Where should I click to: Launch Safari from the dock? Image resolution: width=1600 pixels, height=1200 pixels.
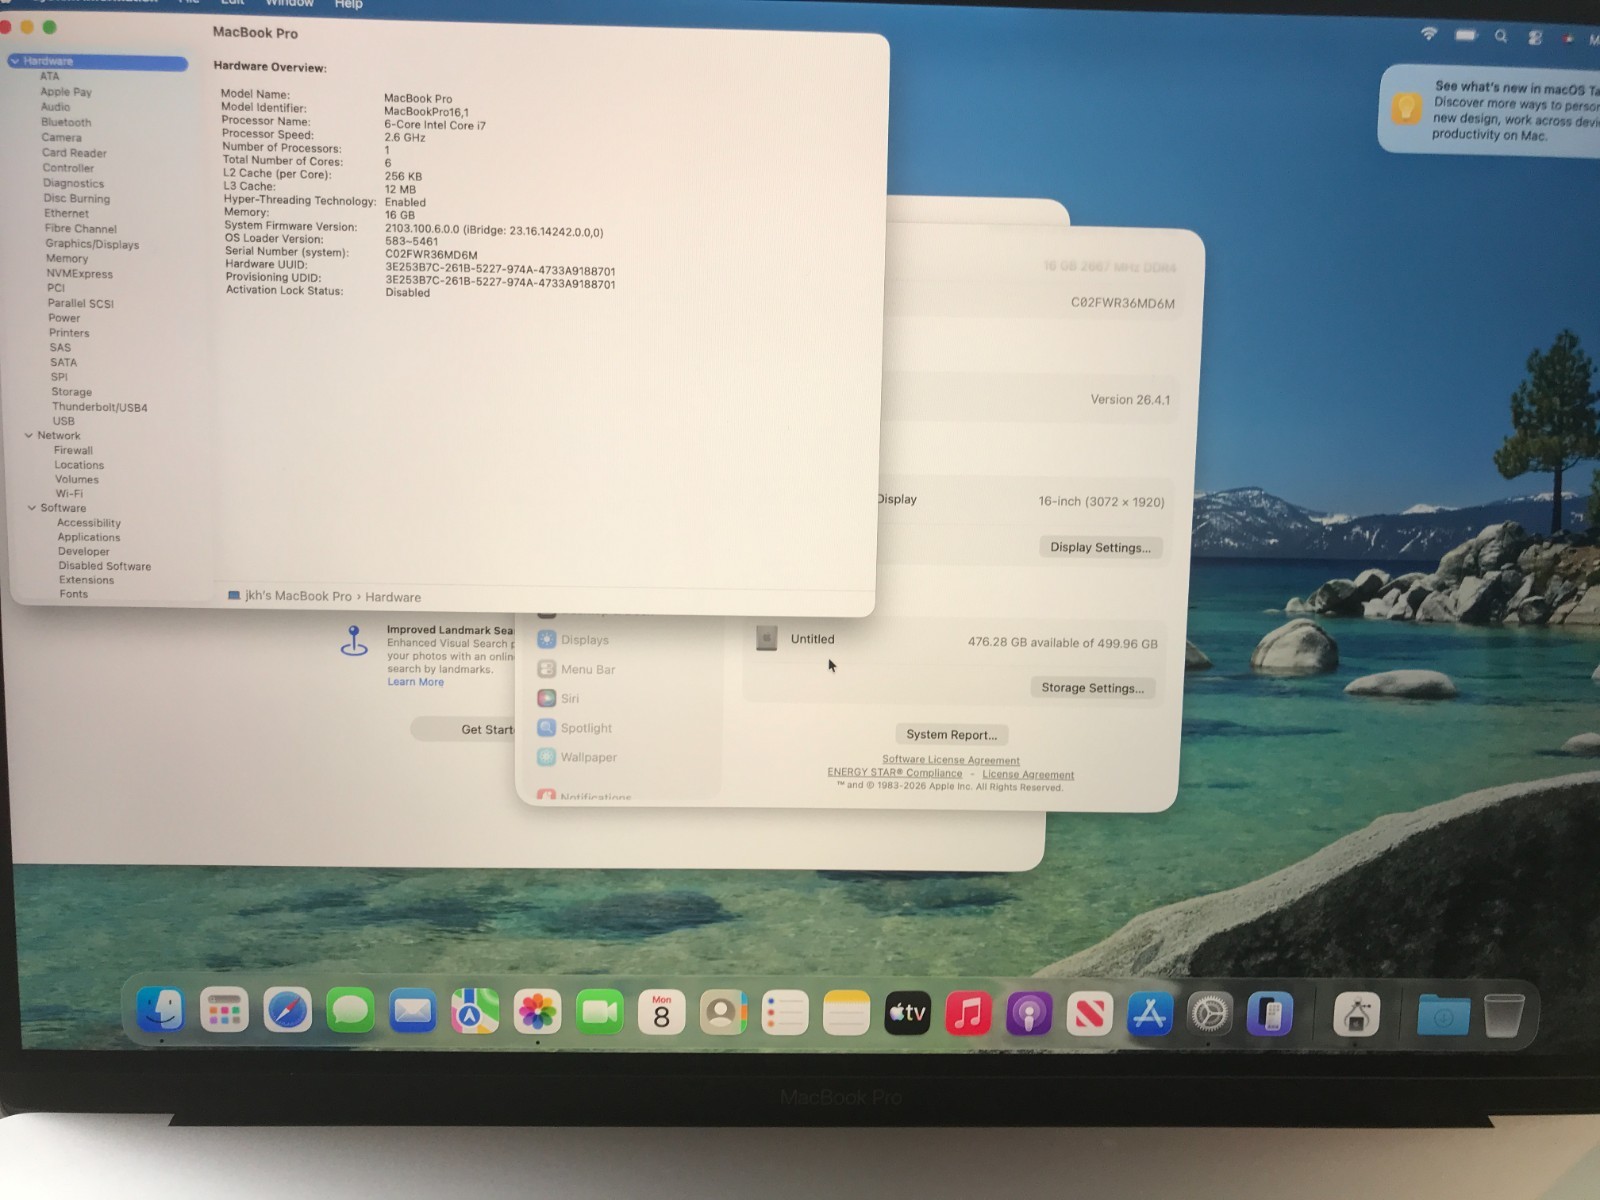tap(287, 1011)
